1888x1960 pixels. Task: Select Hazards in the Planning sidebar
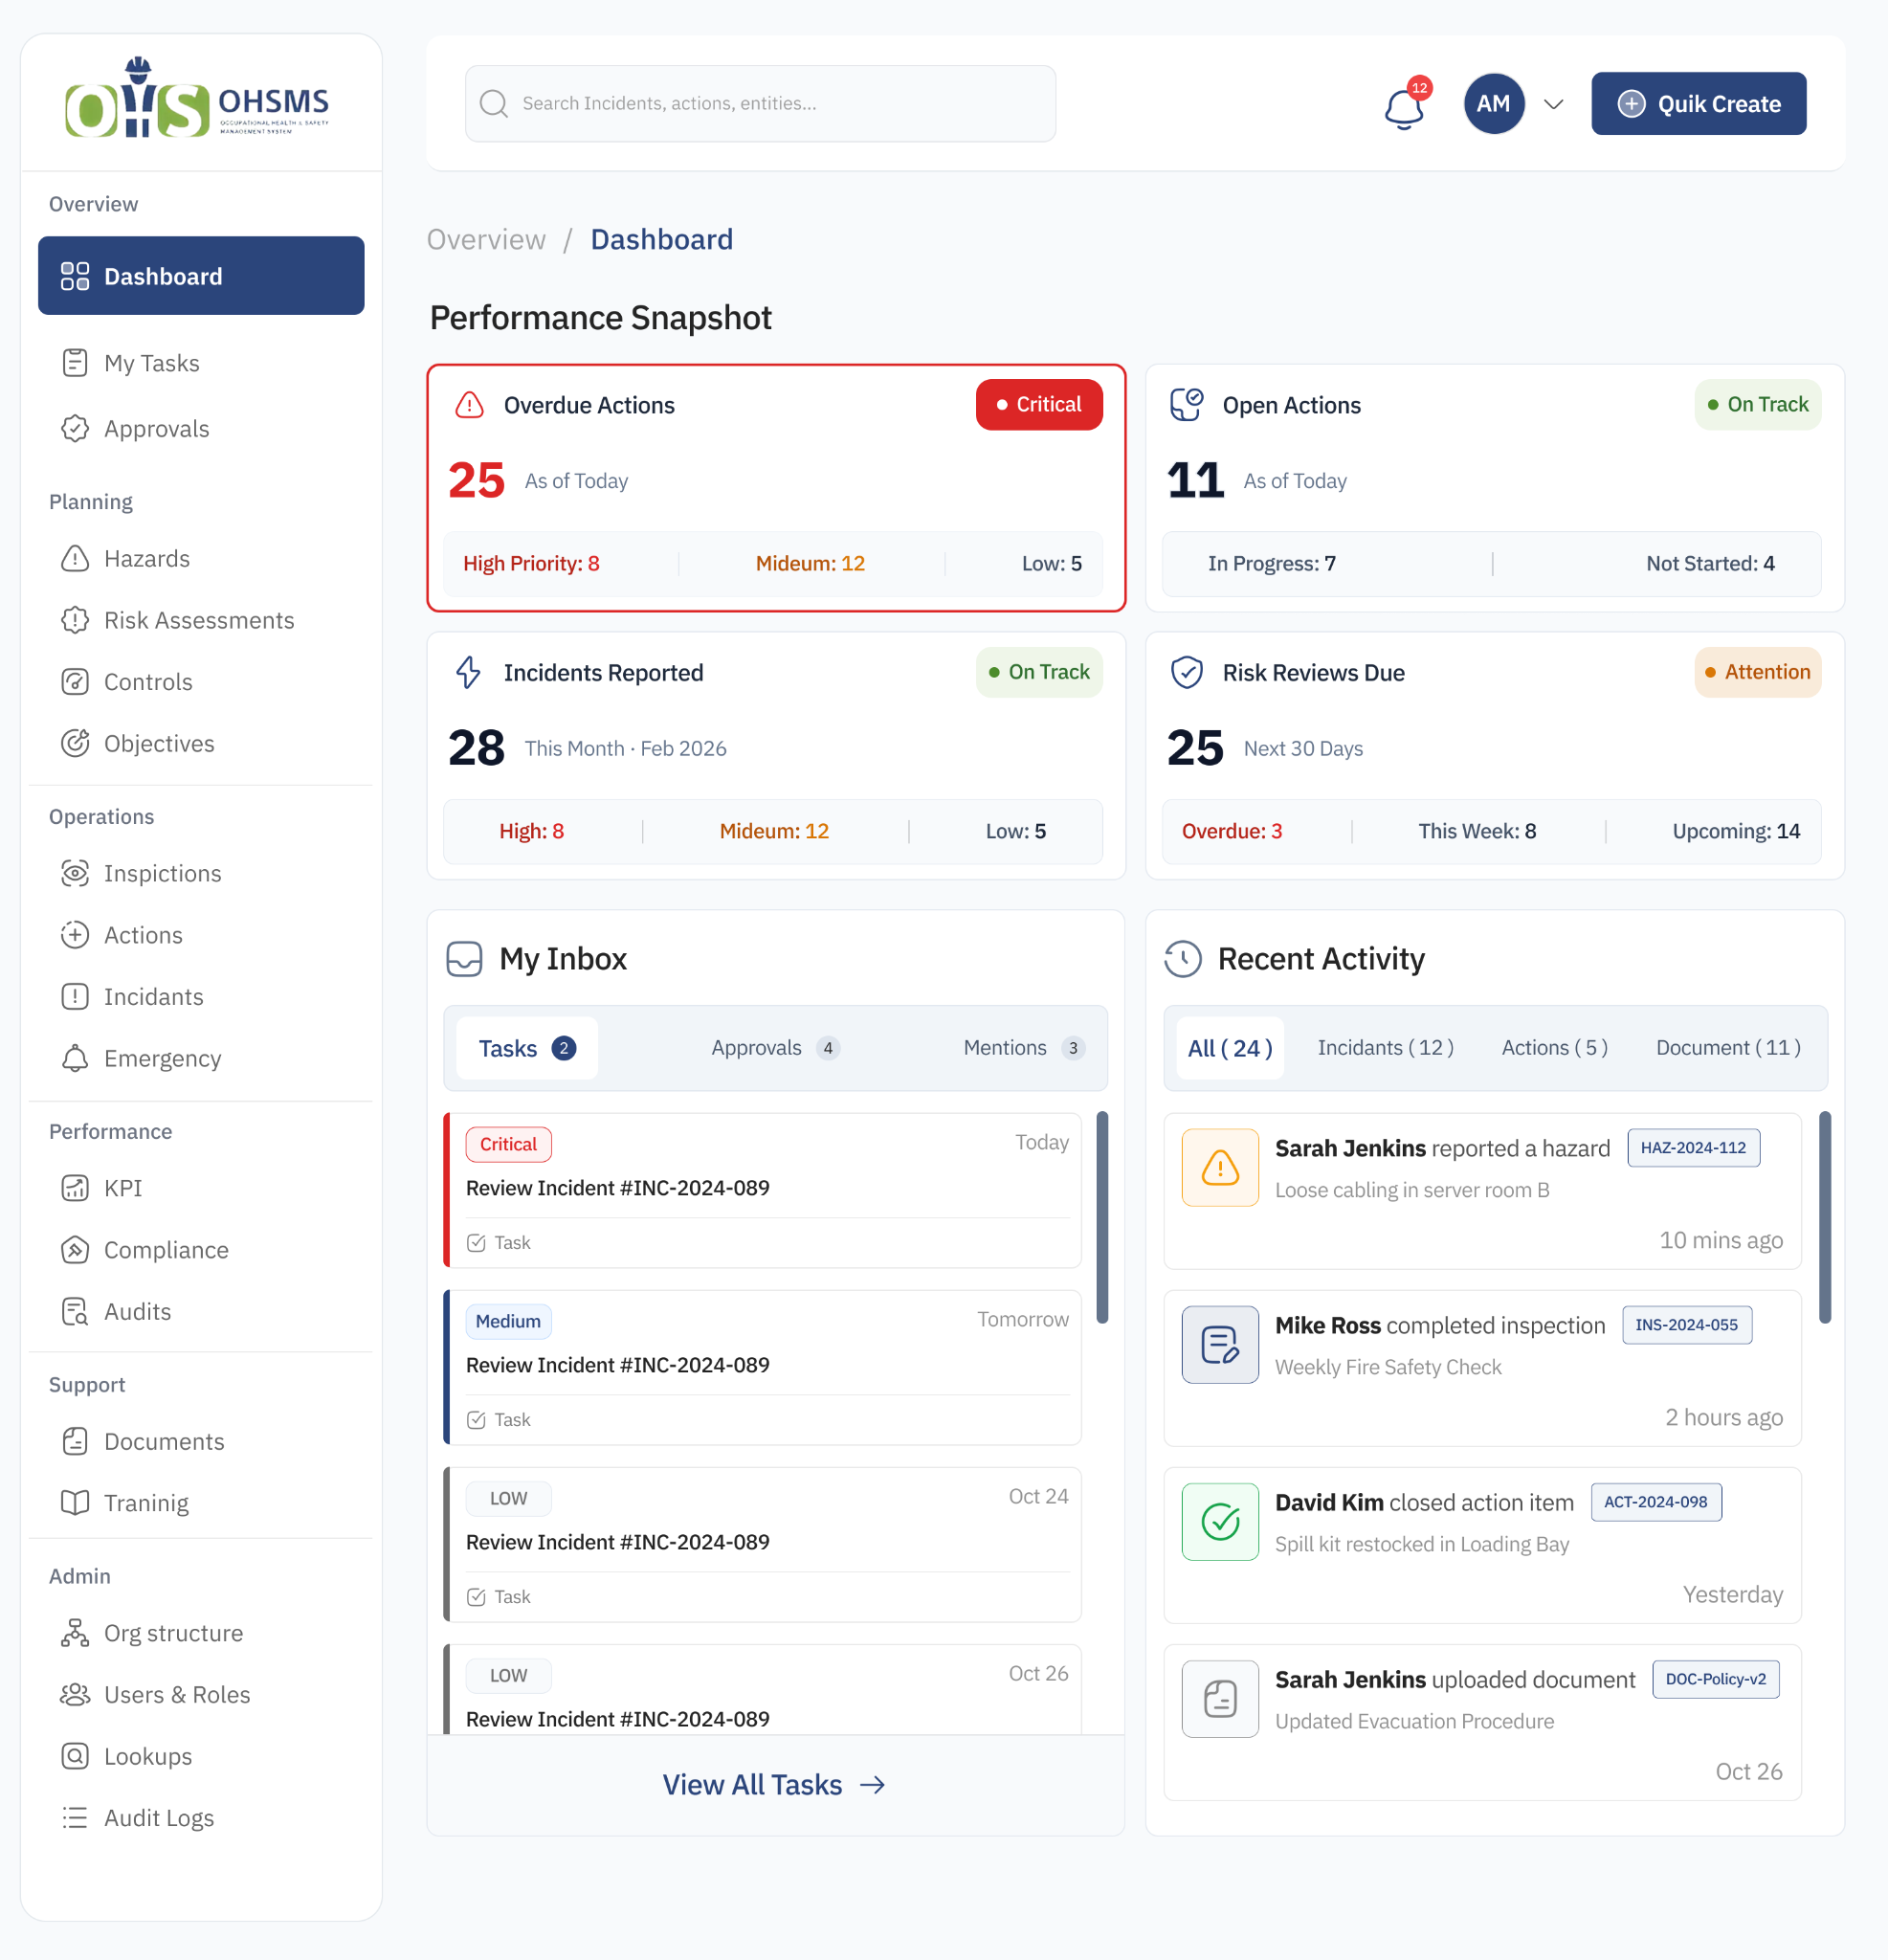coord(148,559)
